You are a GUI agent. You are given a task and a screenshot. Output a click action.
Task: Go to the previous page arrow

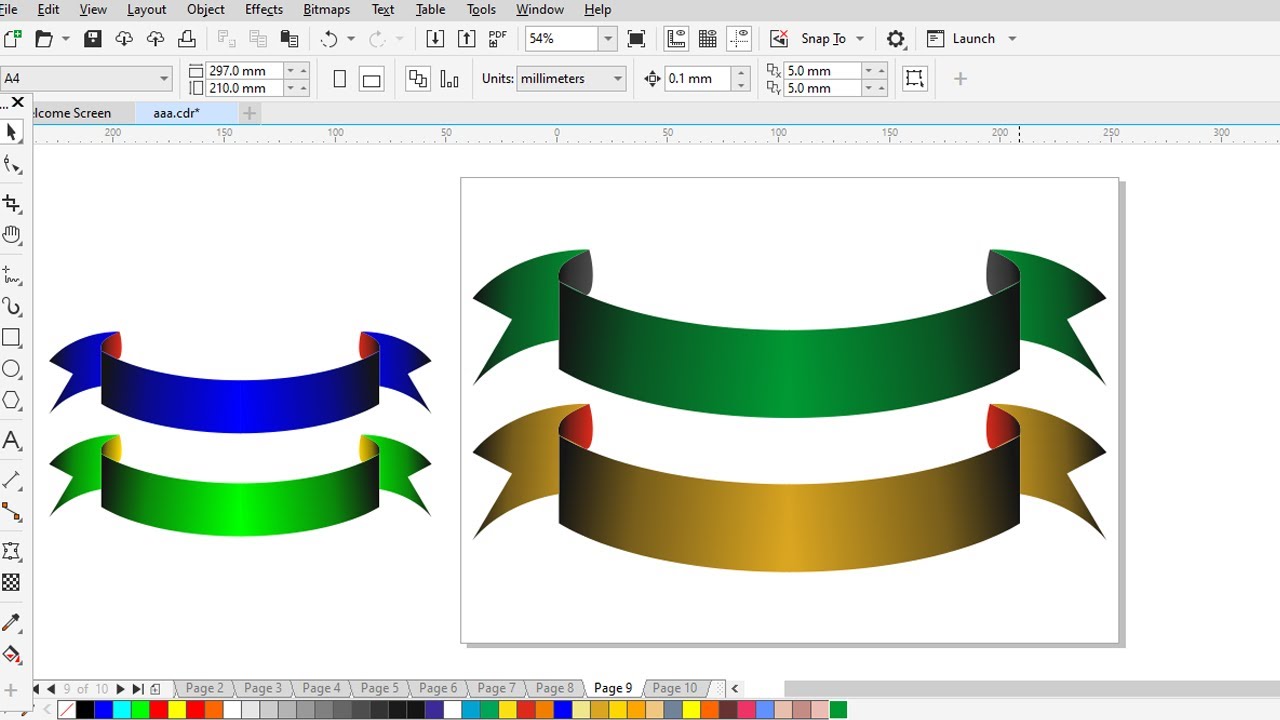pos(51,689)
